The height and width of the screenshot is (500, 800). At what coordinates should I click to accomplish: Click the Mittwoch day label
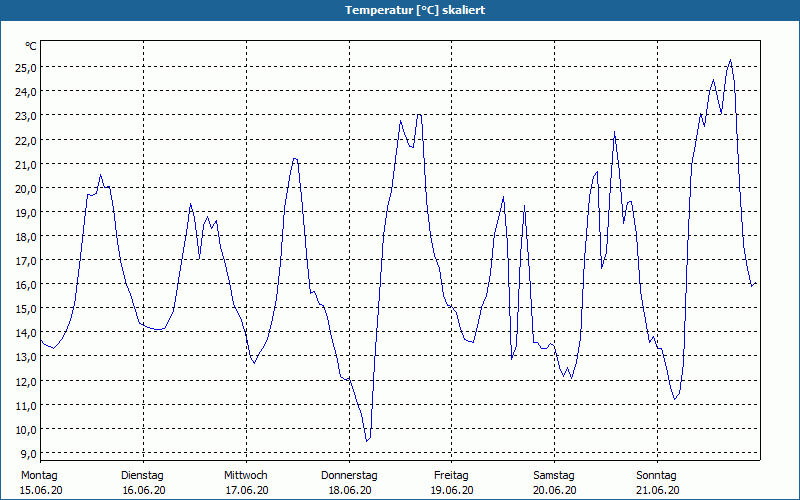(246, 476)
